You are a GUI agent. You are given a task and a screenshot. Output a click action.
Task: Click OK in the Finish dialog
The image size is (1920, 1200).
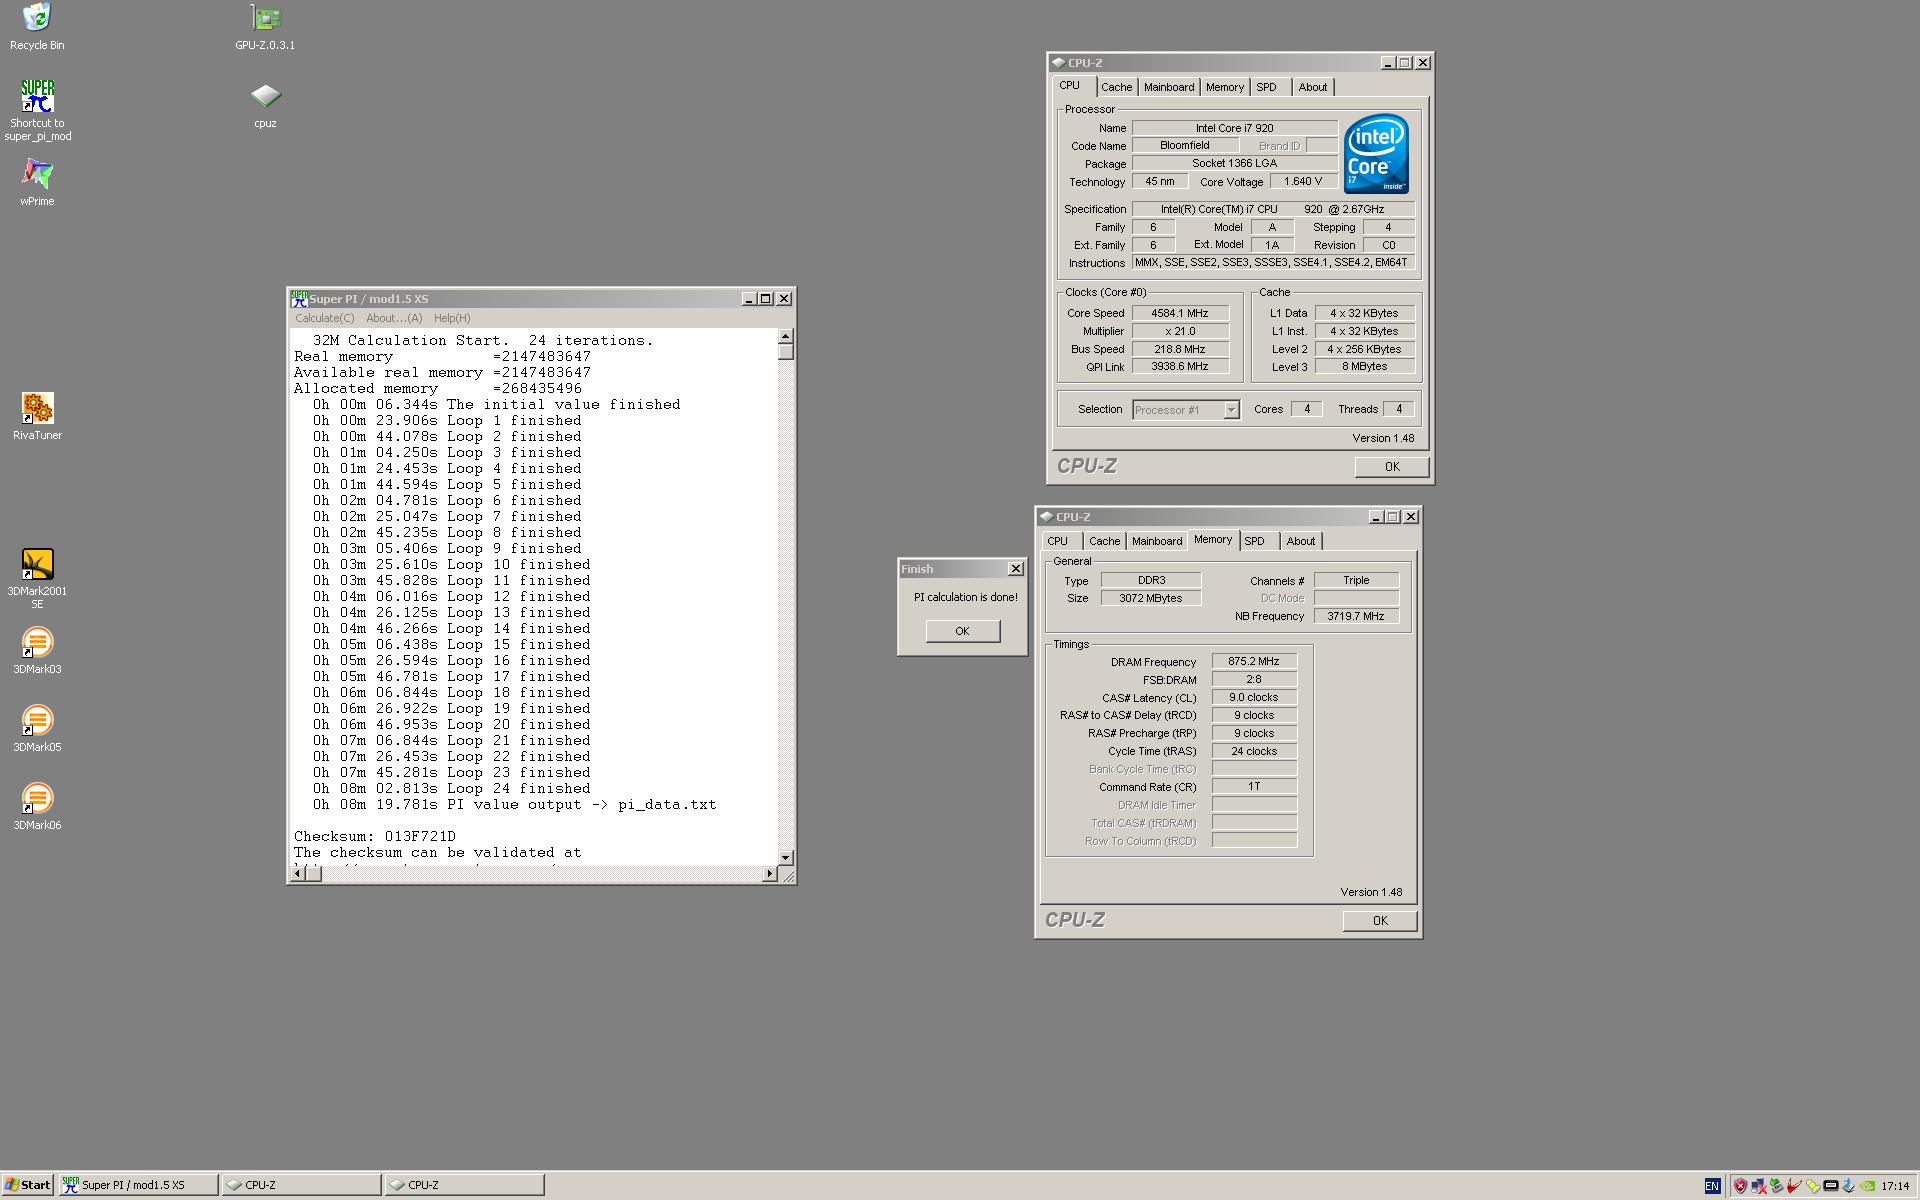[x=962, y=631]
